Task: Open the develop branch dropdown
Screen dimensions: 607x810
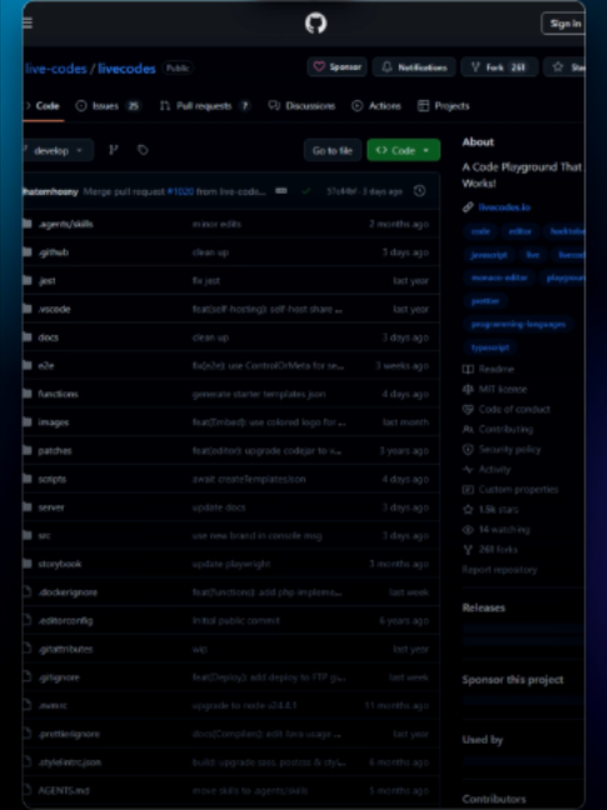Action: tap(58, 150)
